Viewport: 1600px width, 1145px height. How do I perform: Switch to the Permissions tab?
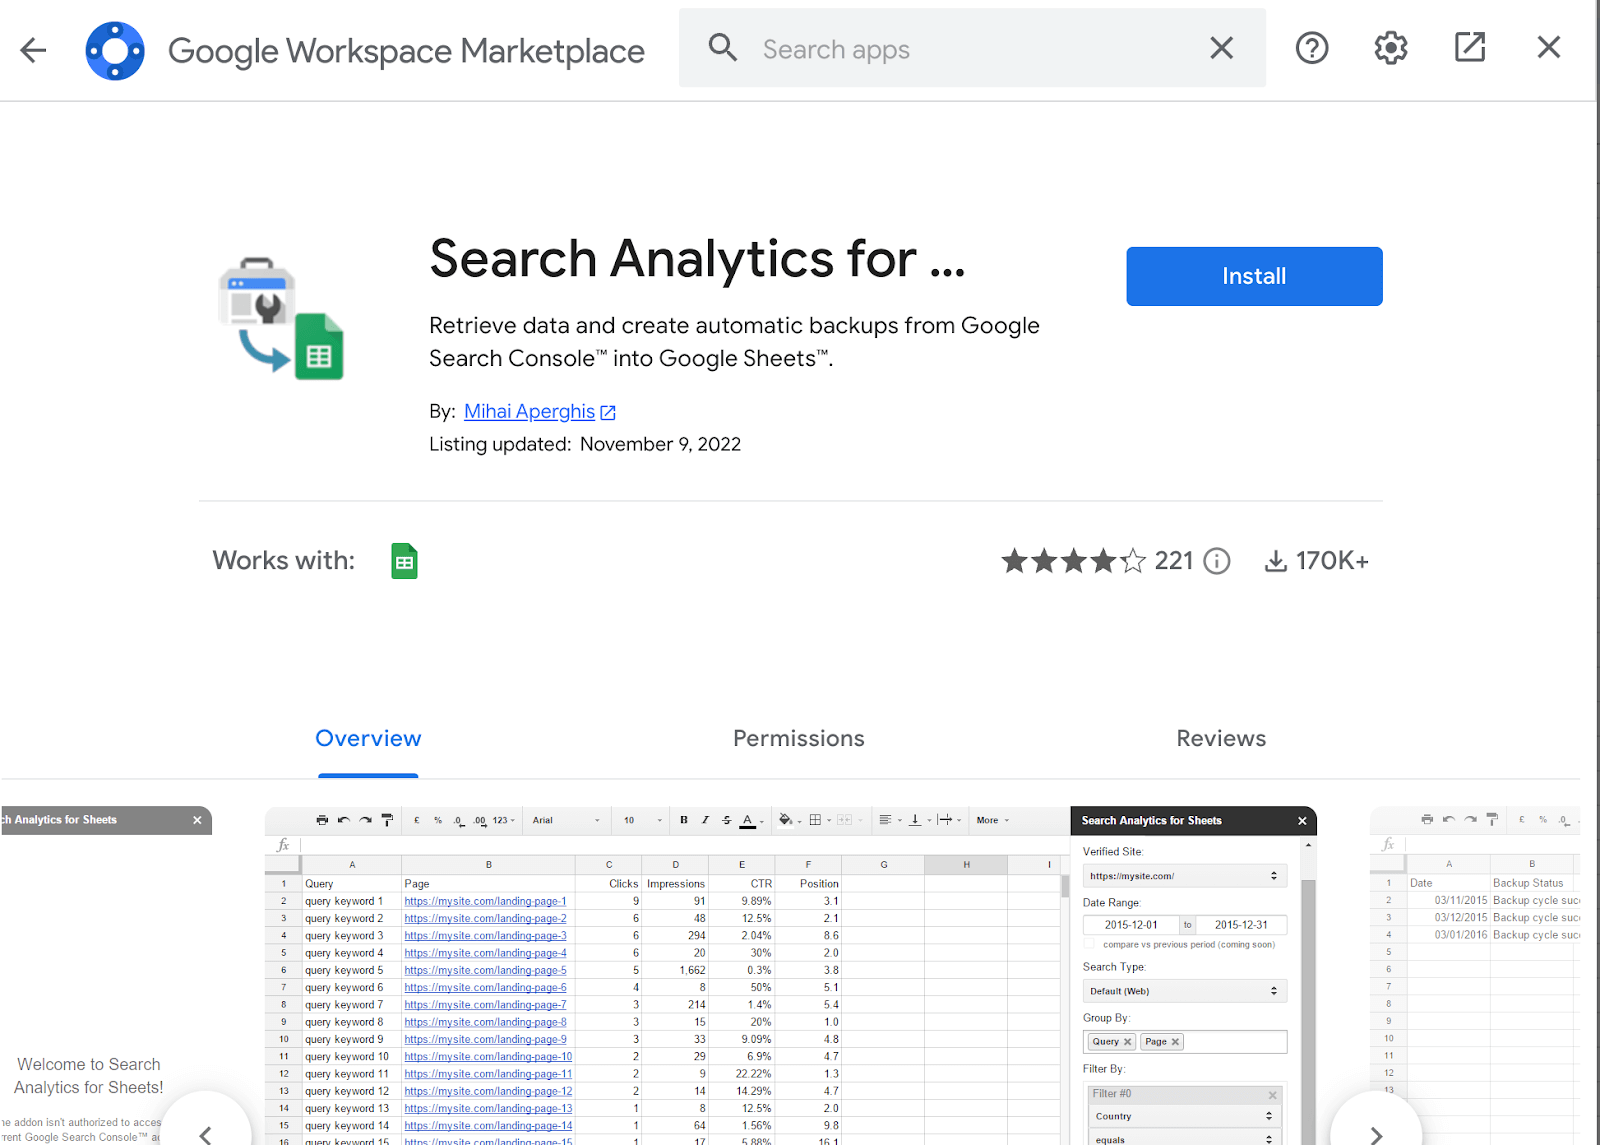tap(799, 738)
